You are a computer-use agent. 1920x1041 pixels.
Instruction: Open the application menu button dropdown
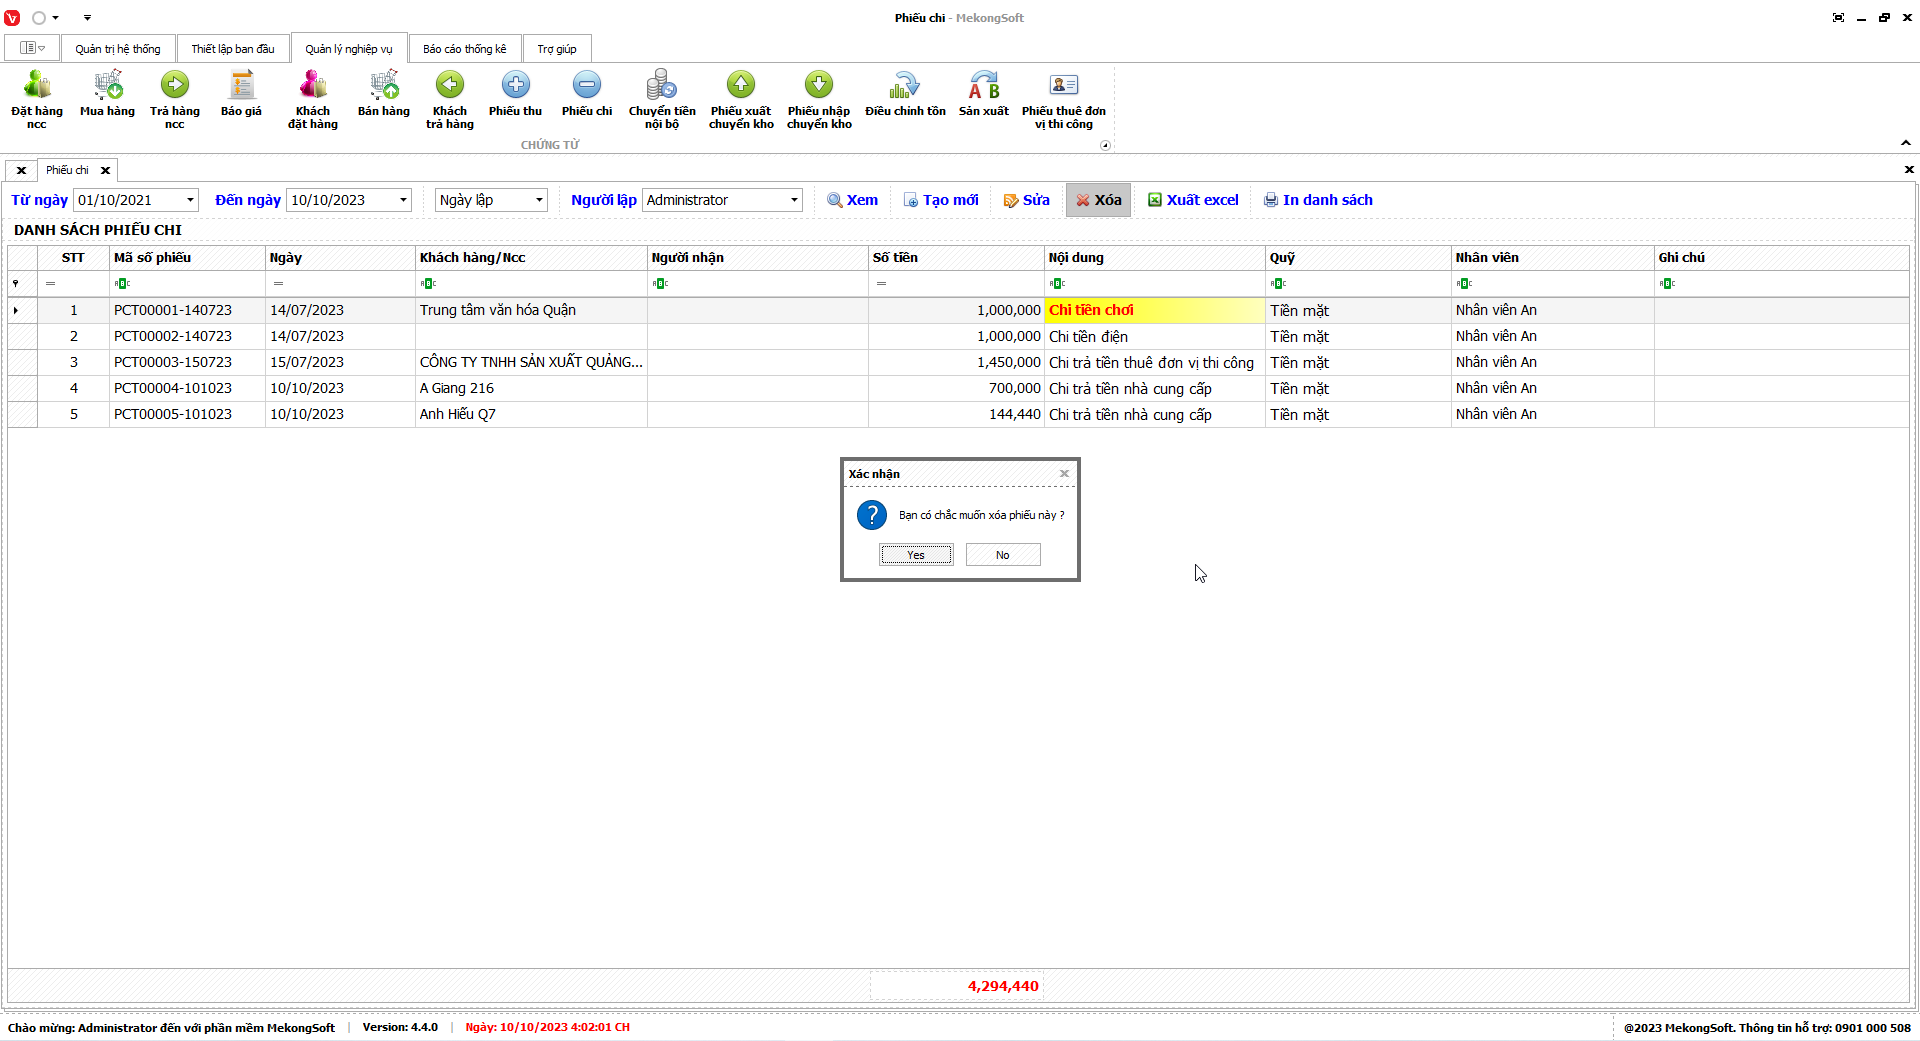click(x=32, y=48)
